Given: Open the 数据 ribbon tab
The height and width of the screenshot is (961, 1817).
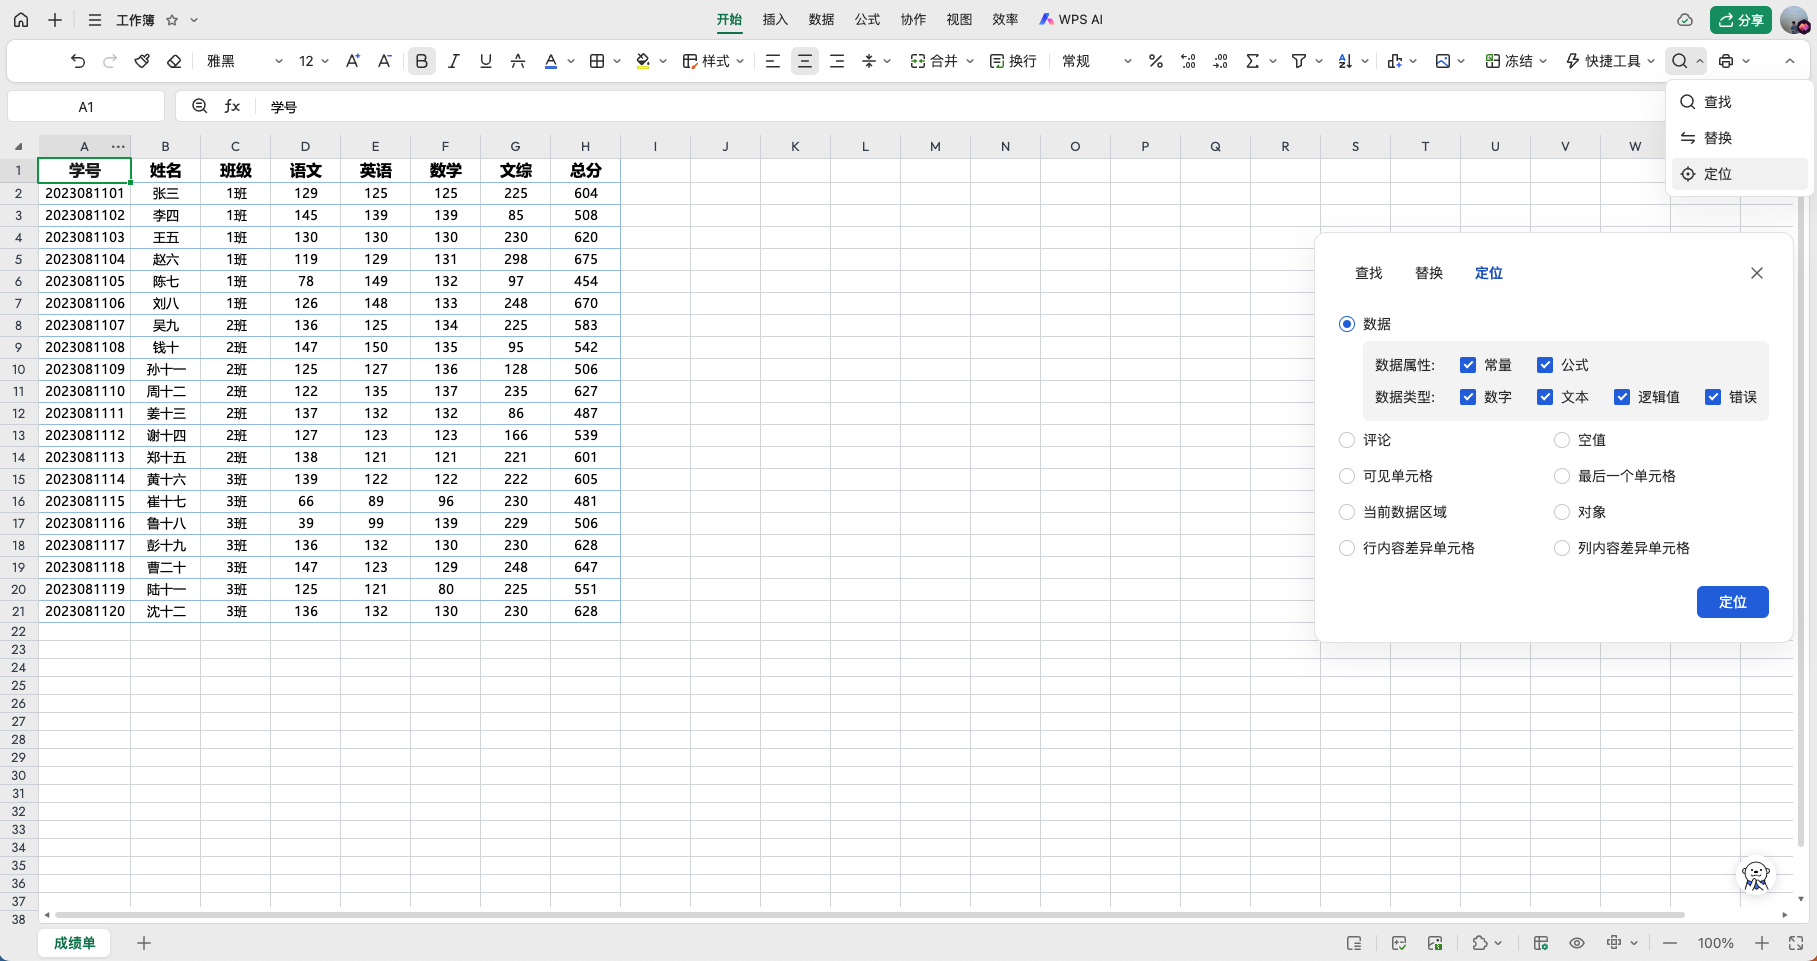Looking at the screenshot, I should click(x=821, y=19).
